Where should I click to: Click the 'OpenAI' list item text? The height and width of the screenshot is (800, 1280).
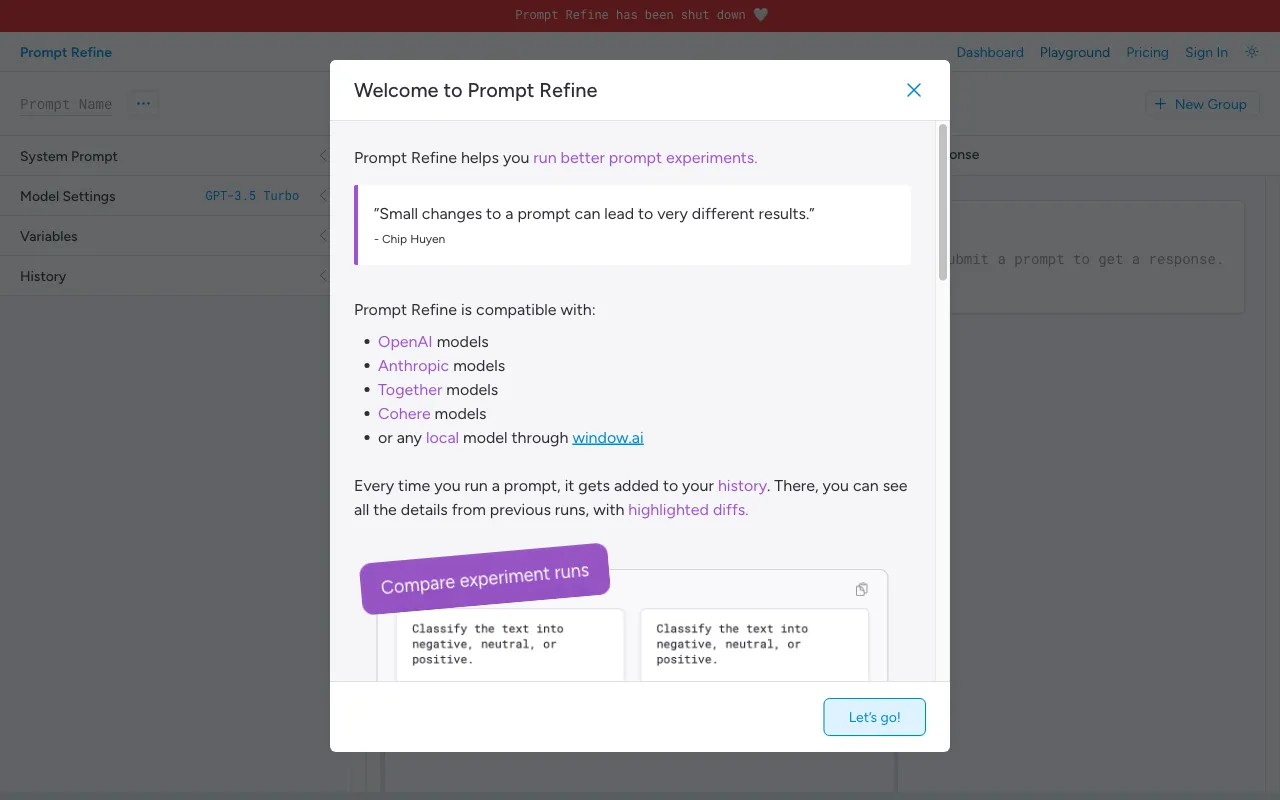[x=405, y=342]
